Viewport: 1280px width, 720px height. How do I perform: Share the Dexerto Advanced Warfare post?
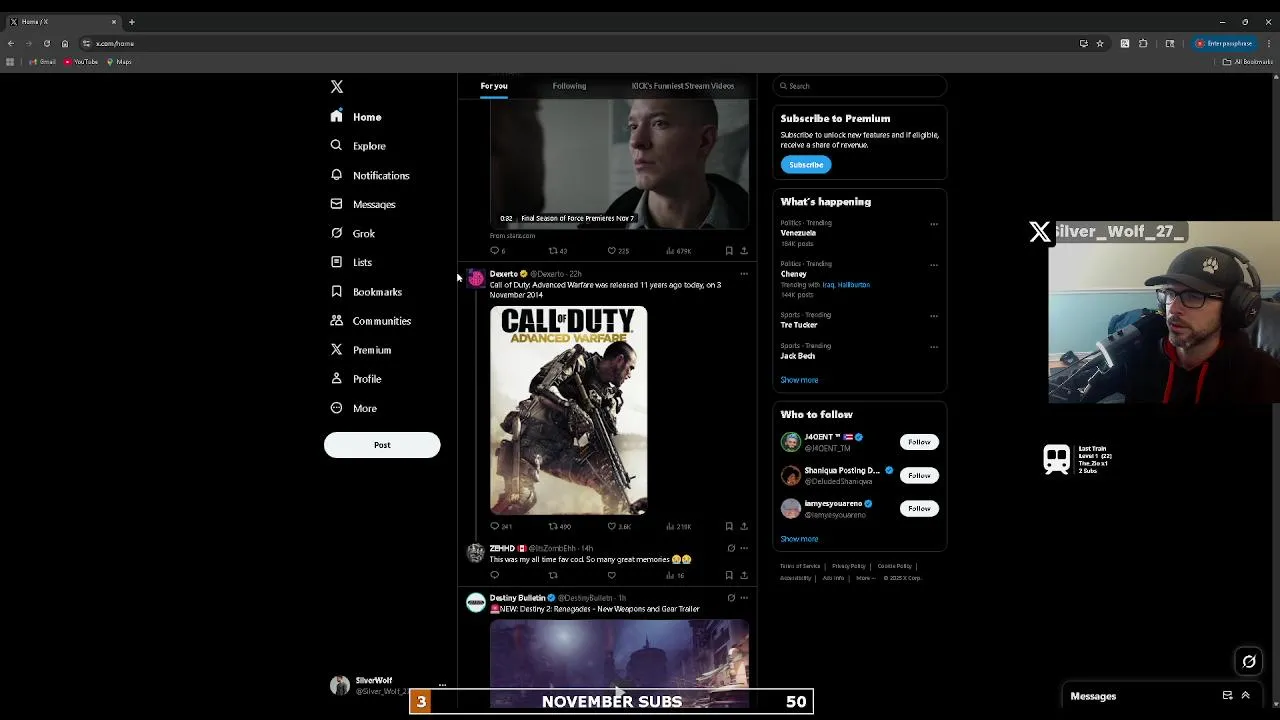(x=743, y=526)
